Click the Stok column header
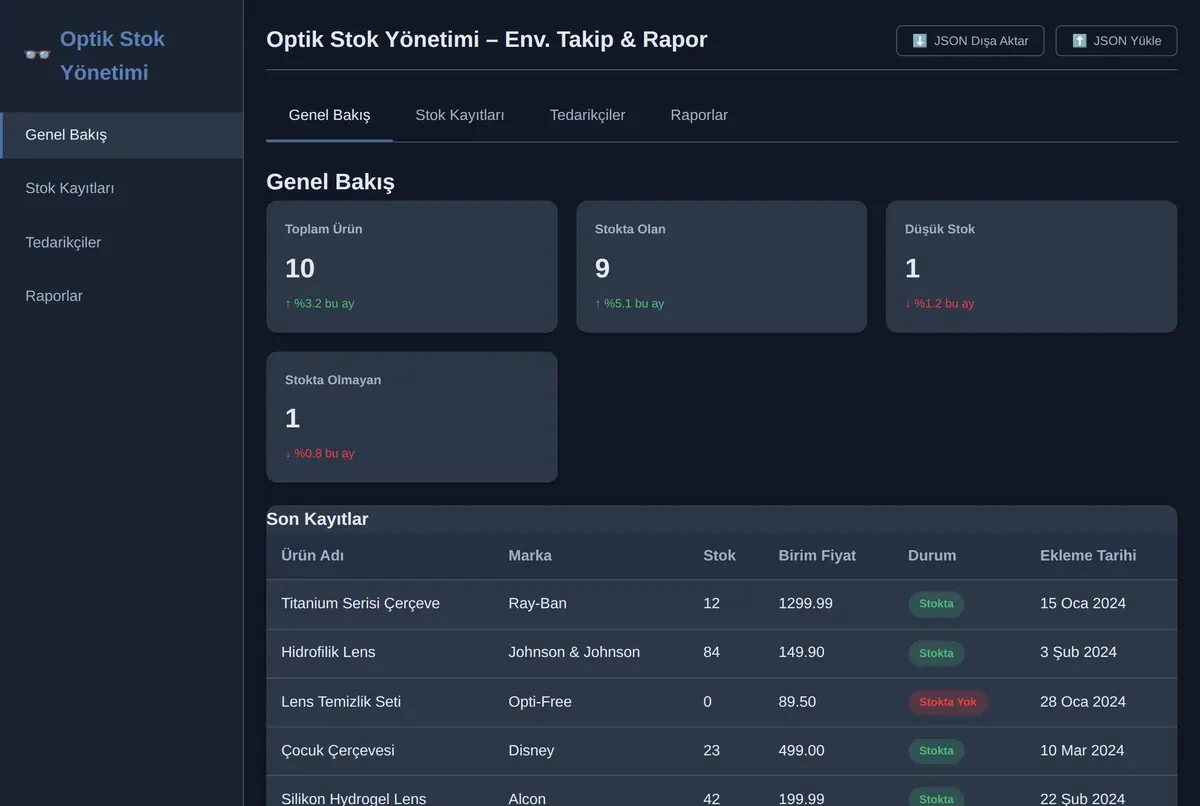This screenshot has width=1200, height=806. [x=719, y=555]
